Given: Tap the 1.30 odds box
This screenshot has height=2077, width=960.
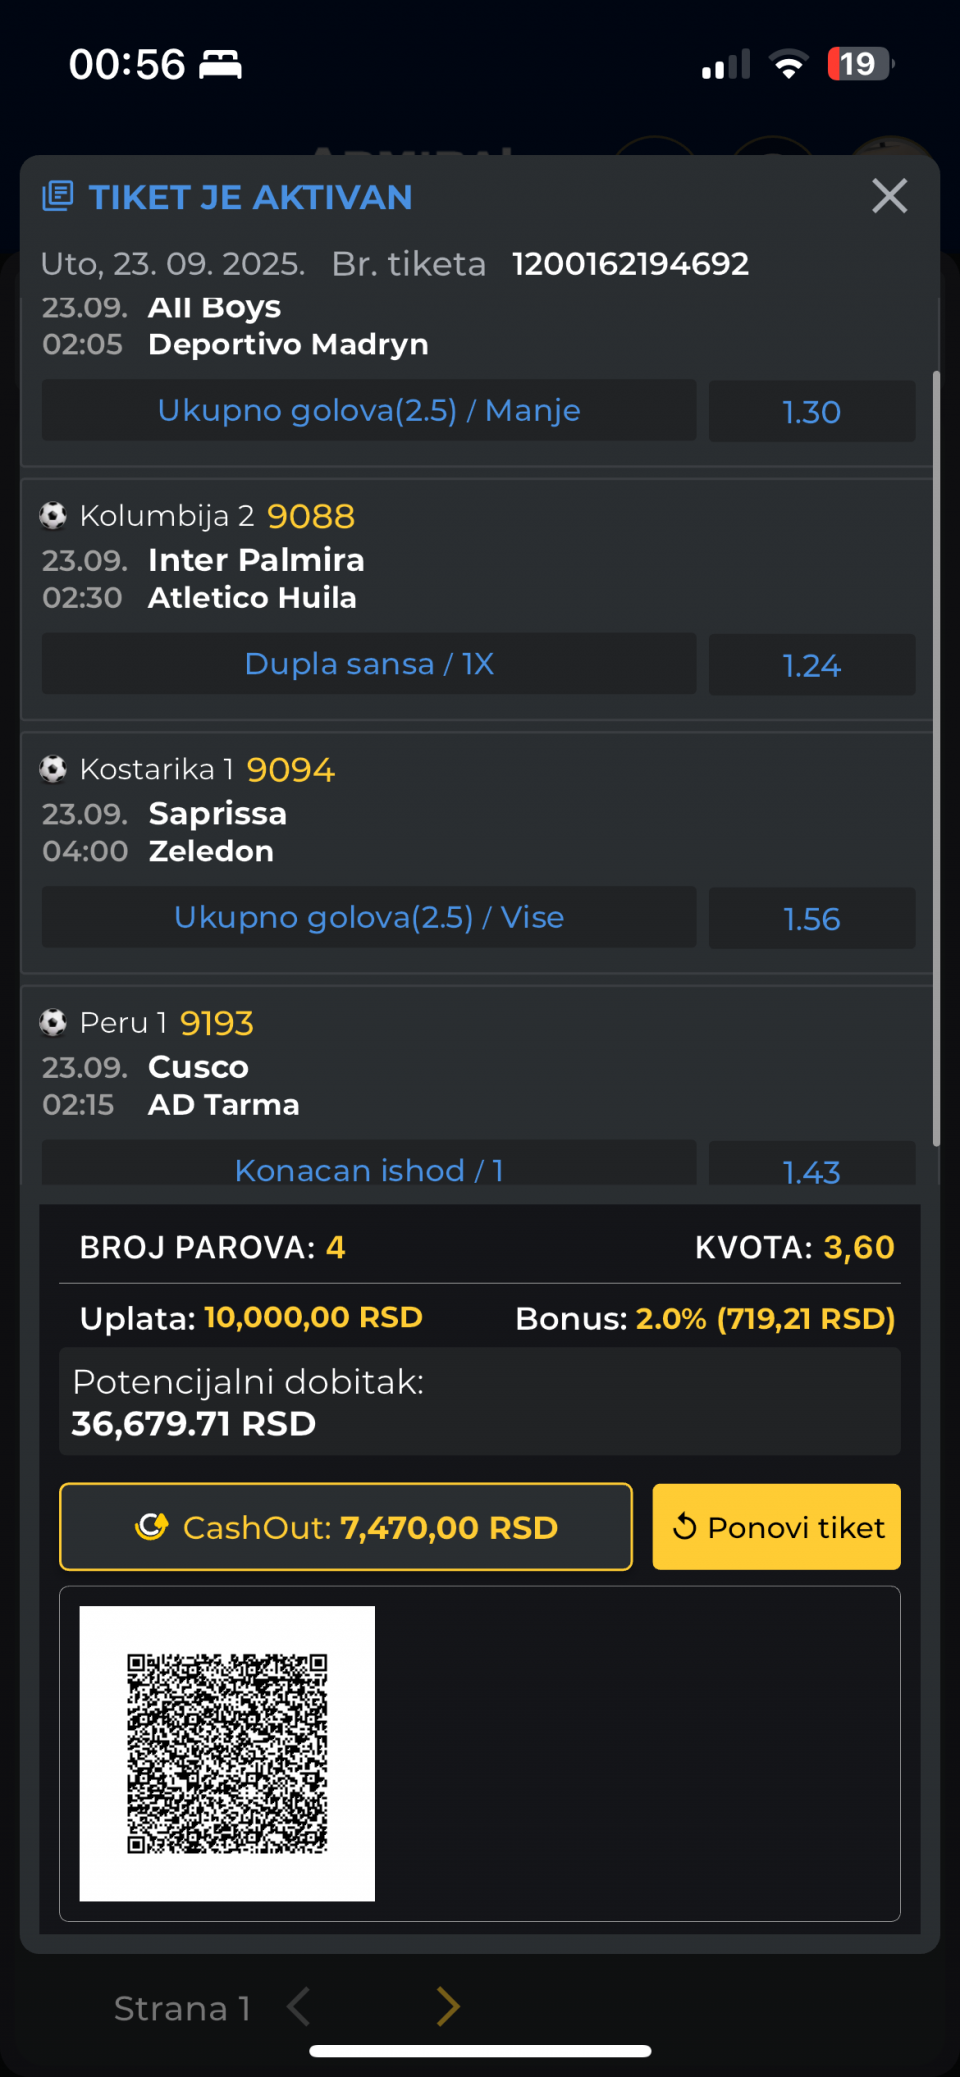Looking at the screenshot, I should pos(811,412).
